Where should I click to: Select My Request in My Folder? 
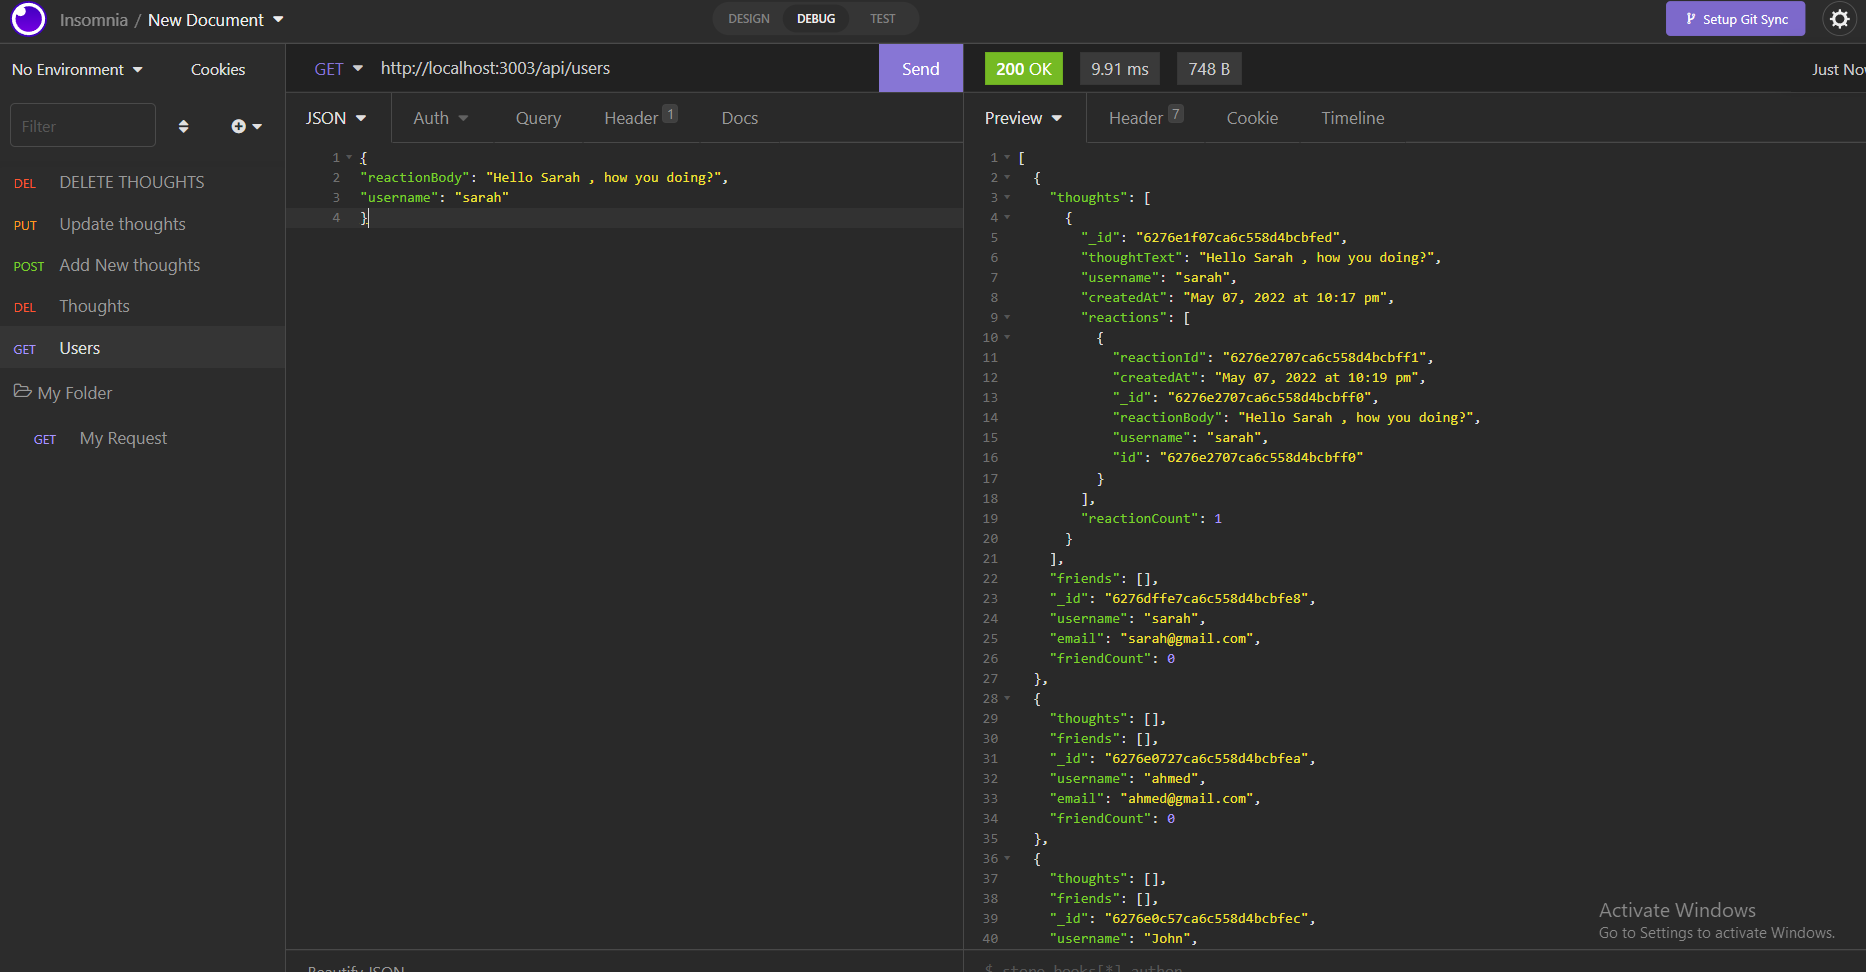pyautogui.click(x=142, y=438)
